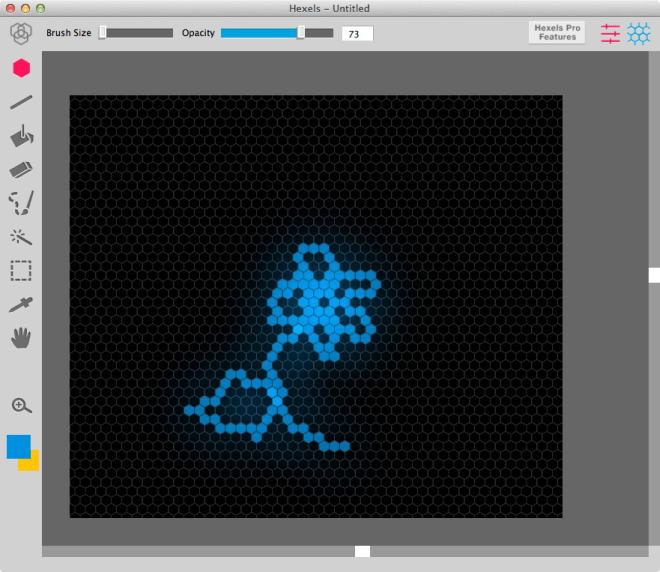Select the Zoom magnifier tool
The height and width of the screenshot is (572, 660).
coord(21,406)
